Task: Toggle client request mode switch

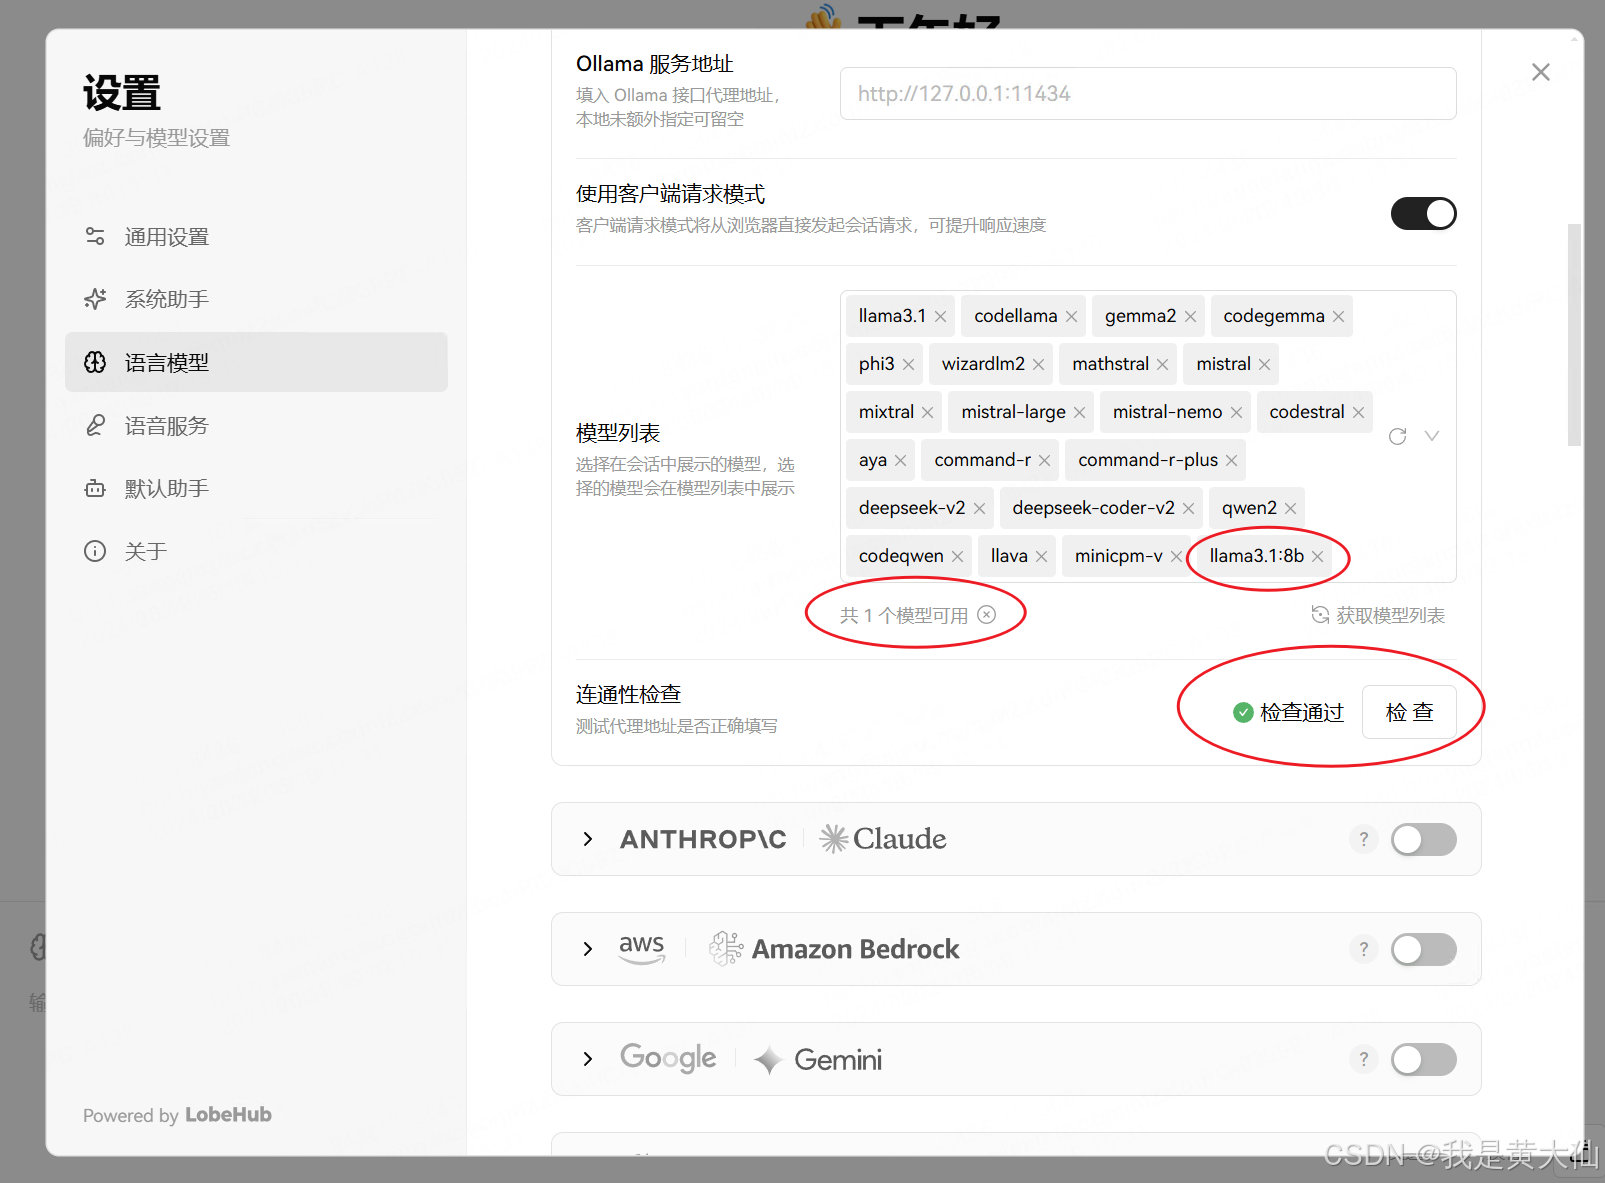Action: point(1423,213)
